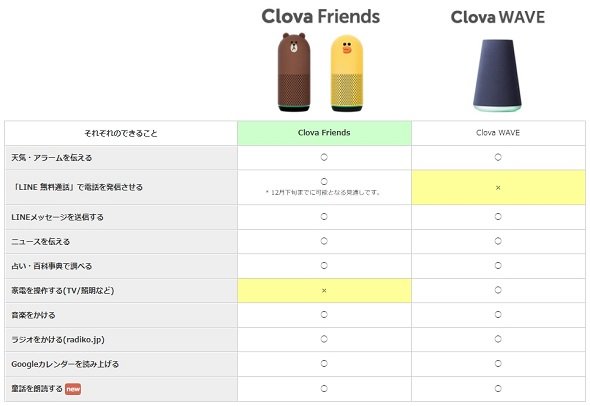Click Clova WAVE circle for 童話を朗読する
590x406 pixels.
[498, 389]
